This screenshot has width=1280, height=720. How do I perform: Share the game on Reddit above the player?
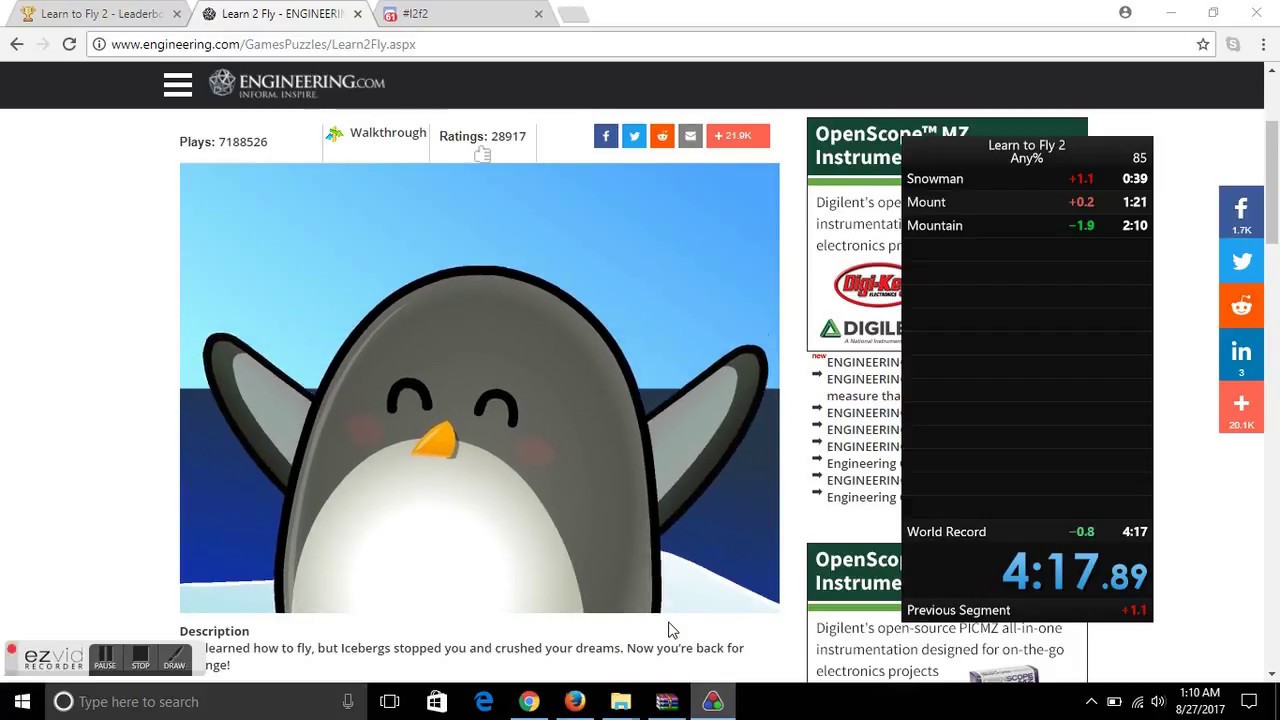662,136
